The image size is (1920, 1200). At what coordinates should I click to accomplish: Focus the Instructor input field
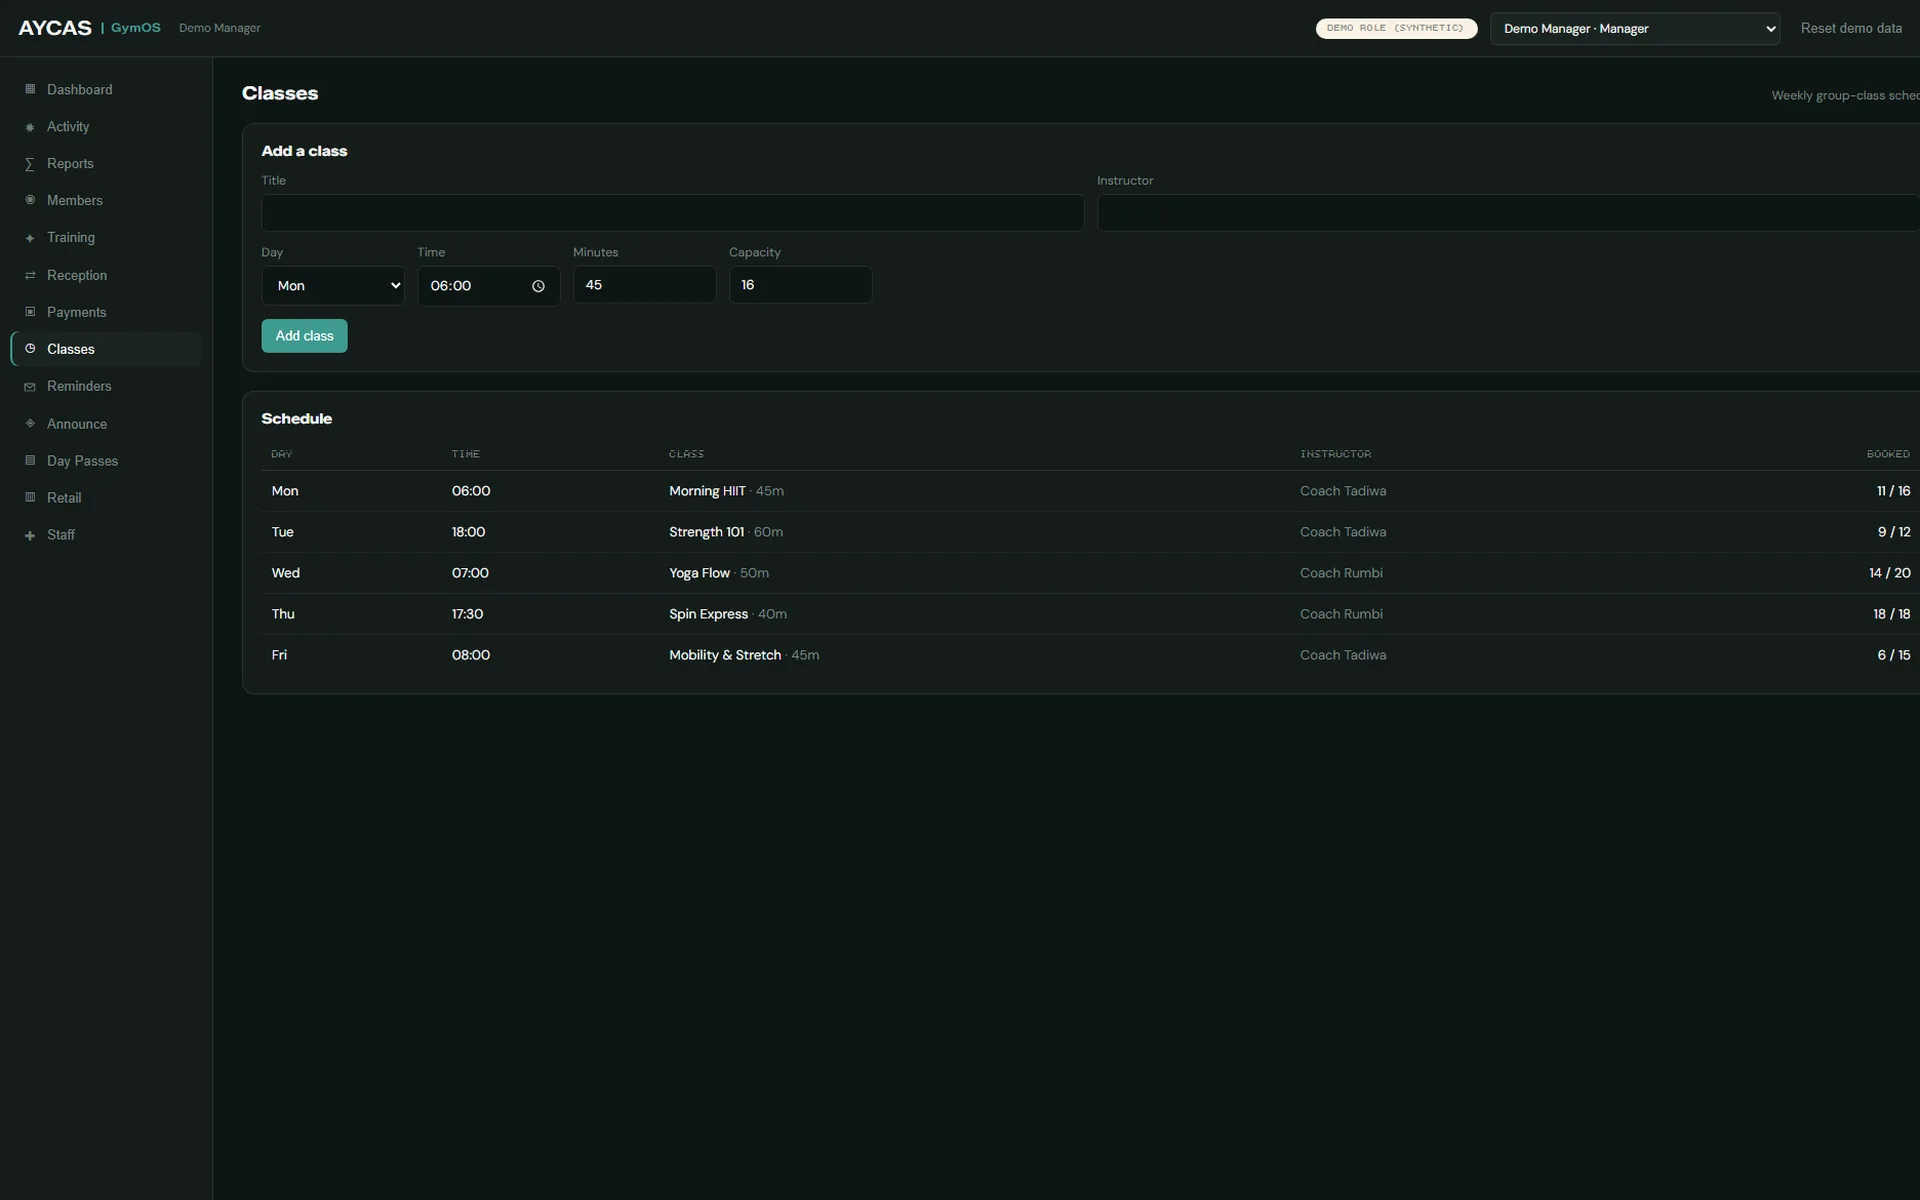(1508, 213)
